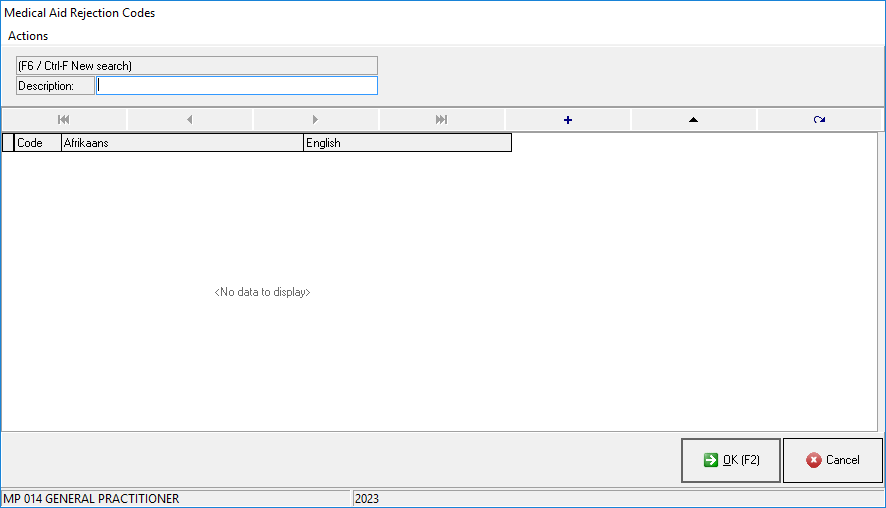The width and height of the screenshot is (886, 508).
Task: Select the 'F6 / Ctrl-F New search' panel
Action: click(x=197, y=66)
